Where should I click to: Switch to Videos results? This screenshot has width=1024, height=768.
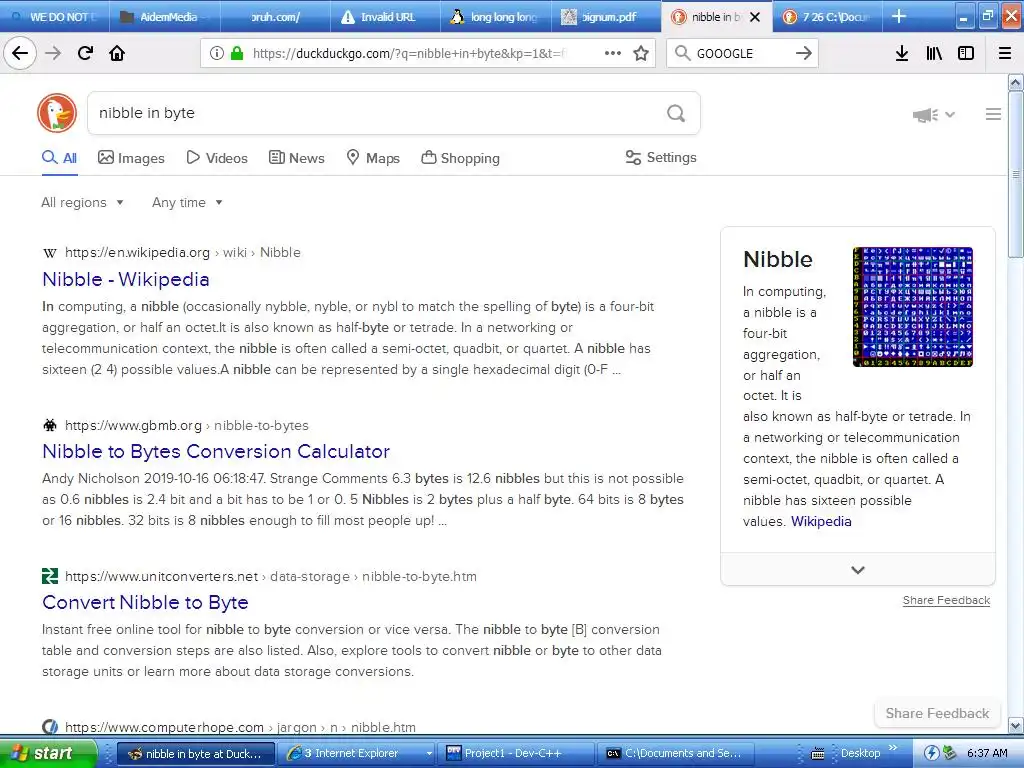click(x=217, y=158)
